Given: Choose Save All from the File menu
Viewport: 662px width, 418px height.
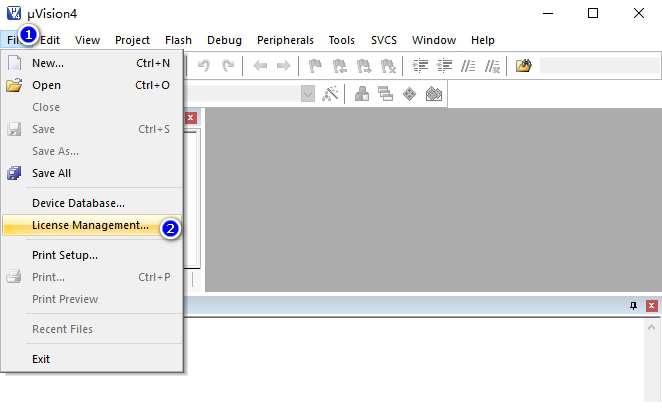Looking at the screenshot, I should 92,173.
